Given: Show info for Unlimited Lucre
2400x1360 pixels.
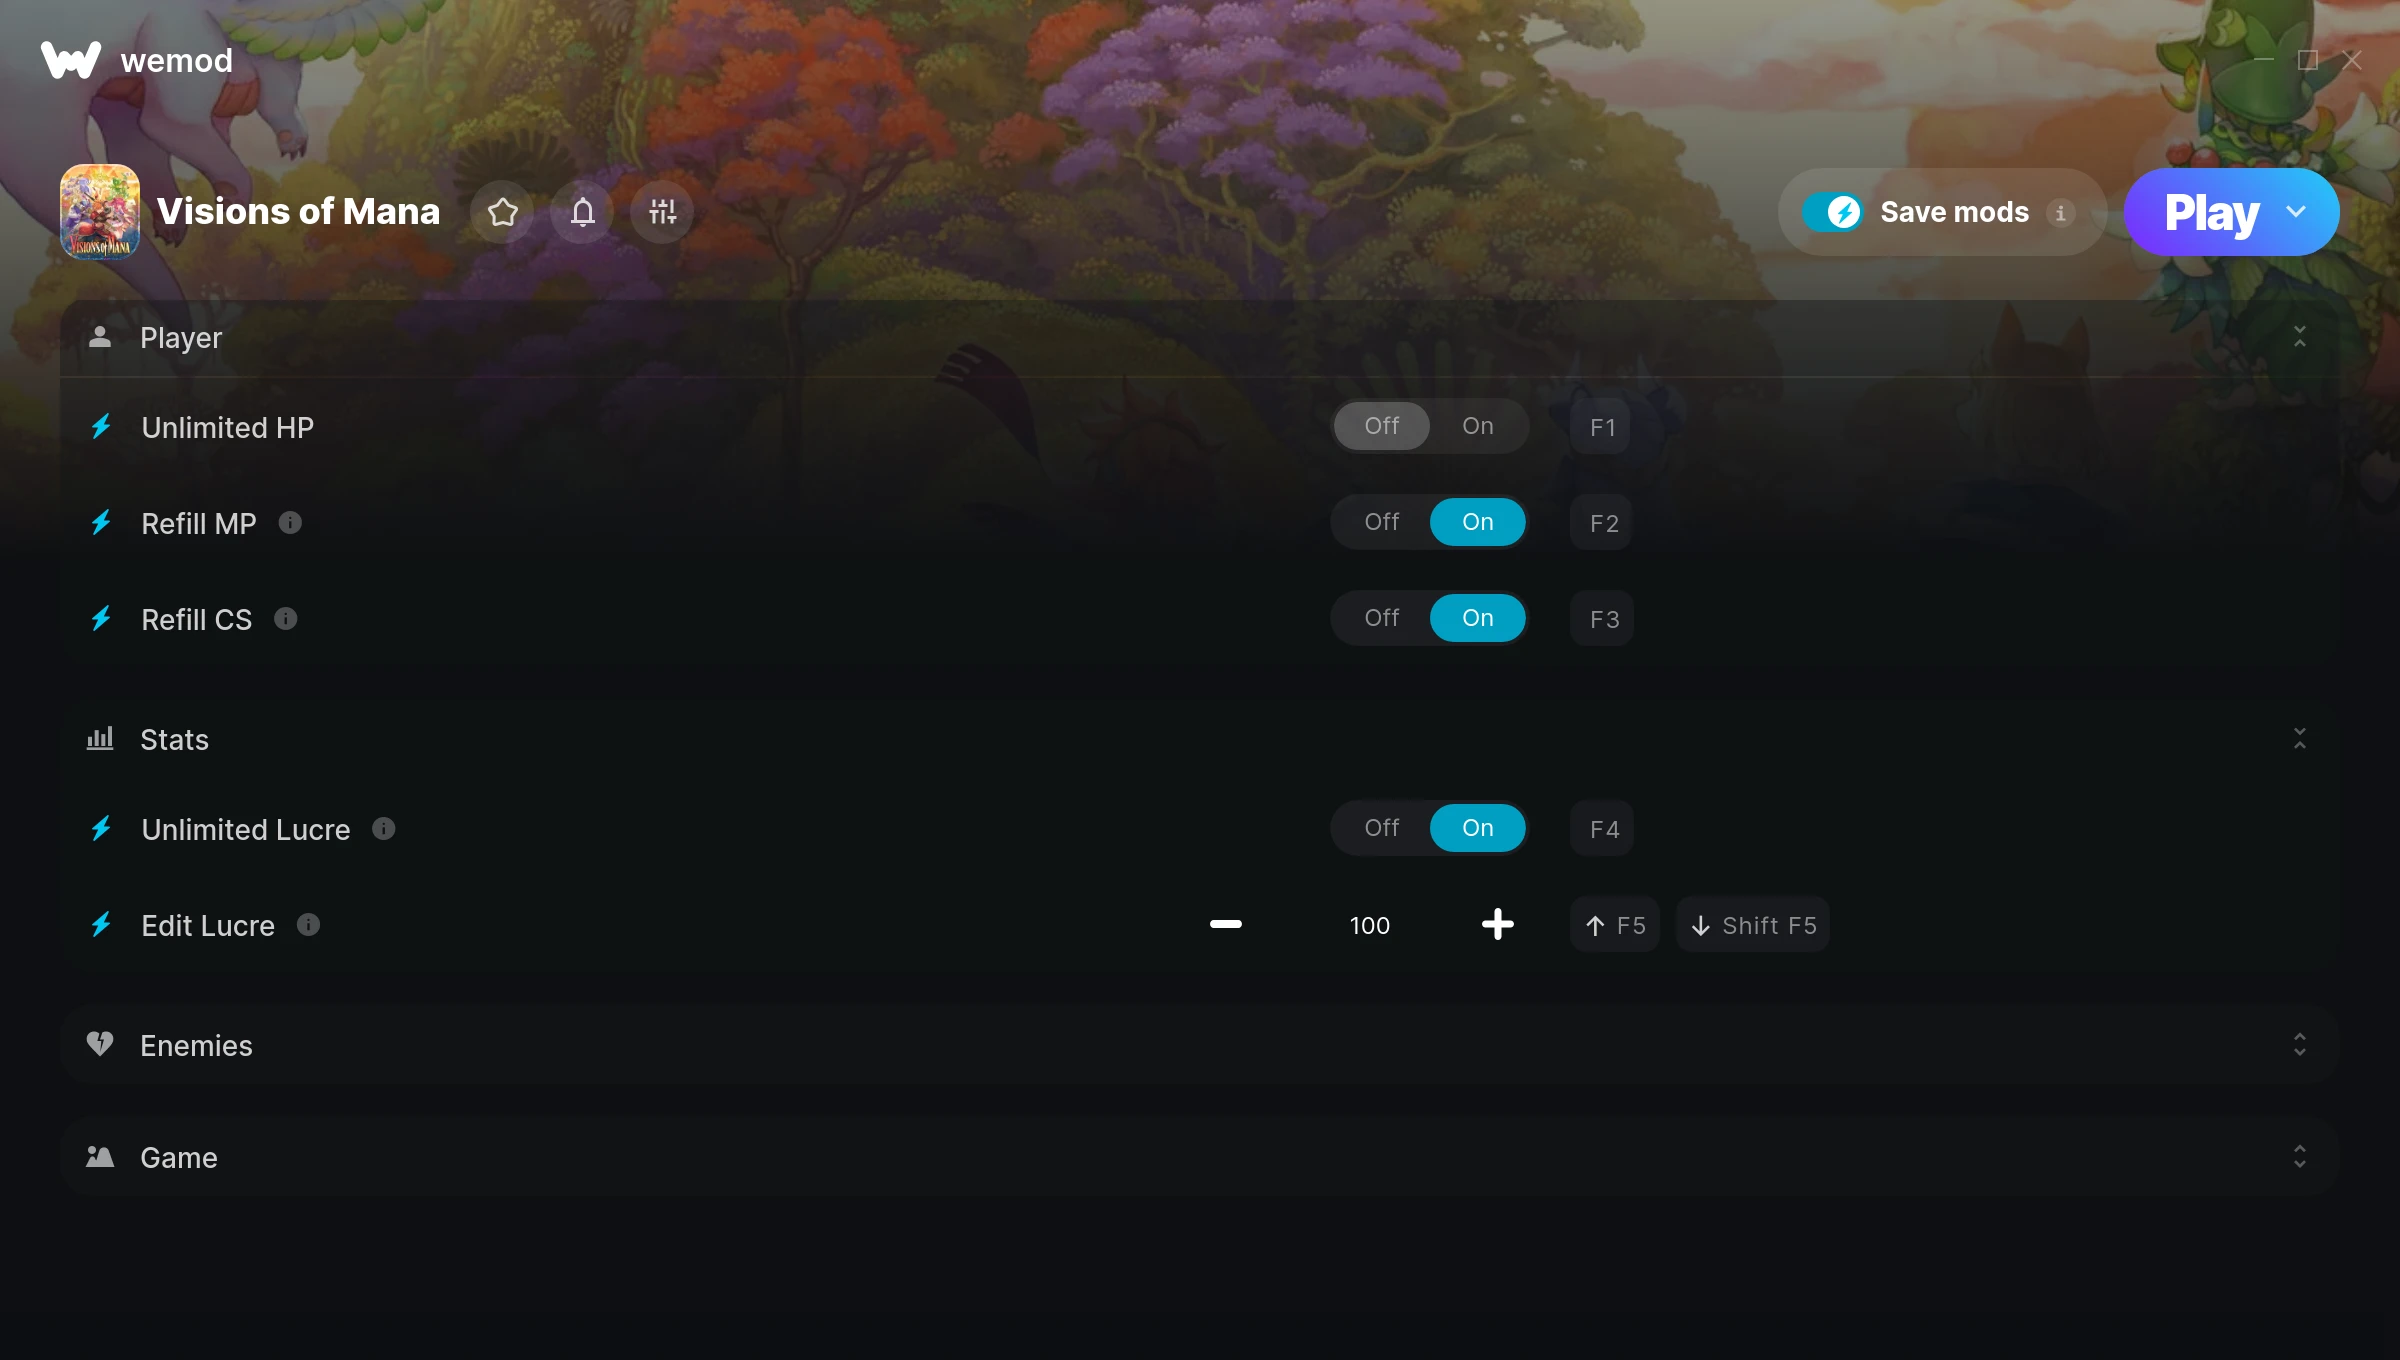Looking at the screenshot, I should (x=384, y=828).
